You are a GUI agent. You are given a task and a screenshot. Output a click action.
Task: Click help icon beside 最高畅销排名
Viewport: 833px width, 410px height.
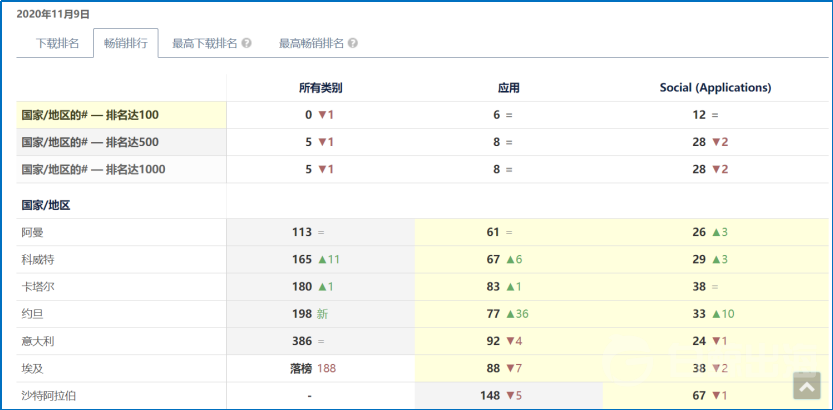click(x=353, y=44)
